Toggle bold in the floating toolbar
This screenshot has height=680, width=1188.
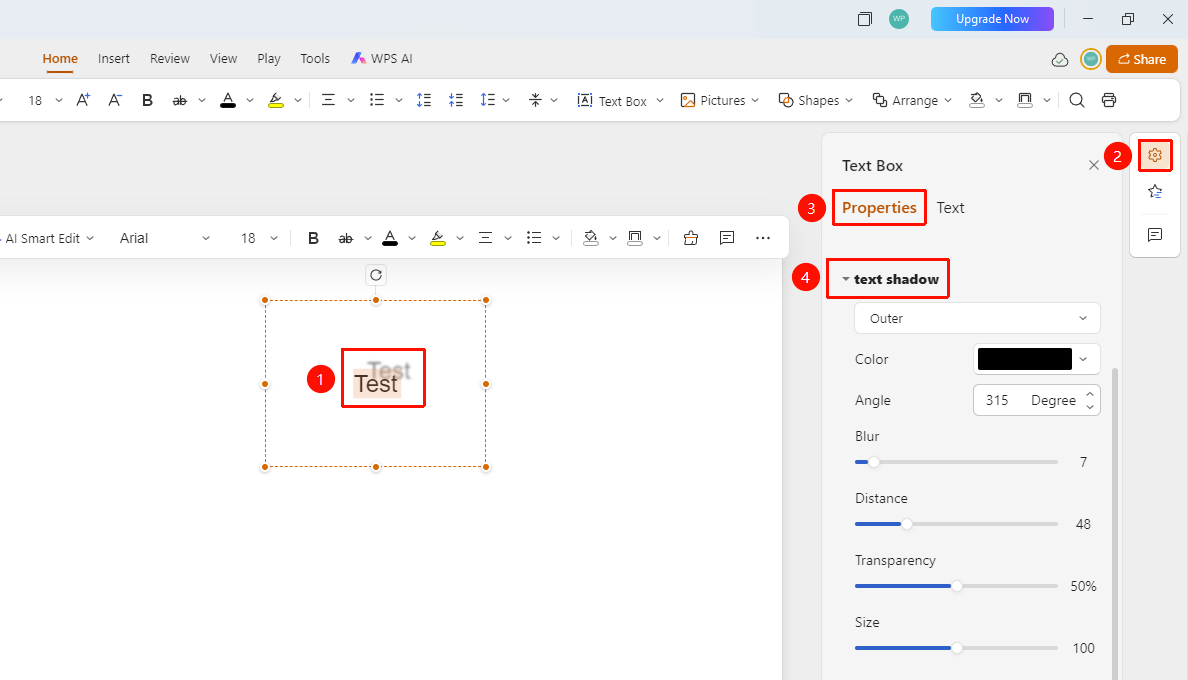pos(313,238)
